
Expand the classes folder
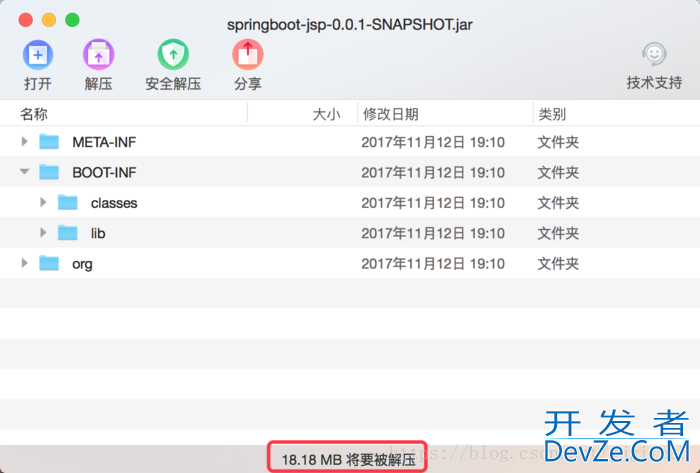coord(43,203)
